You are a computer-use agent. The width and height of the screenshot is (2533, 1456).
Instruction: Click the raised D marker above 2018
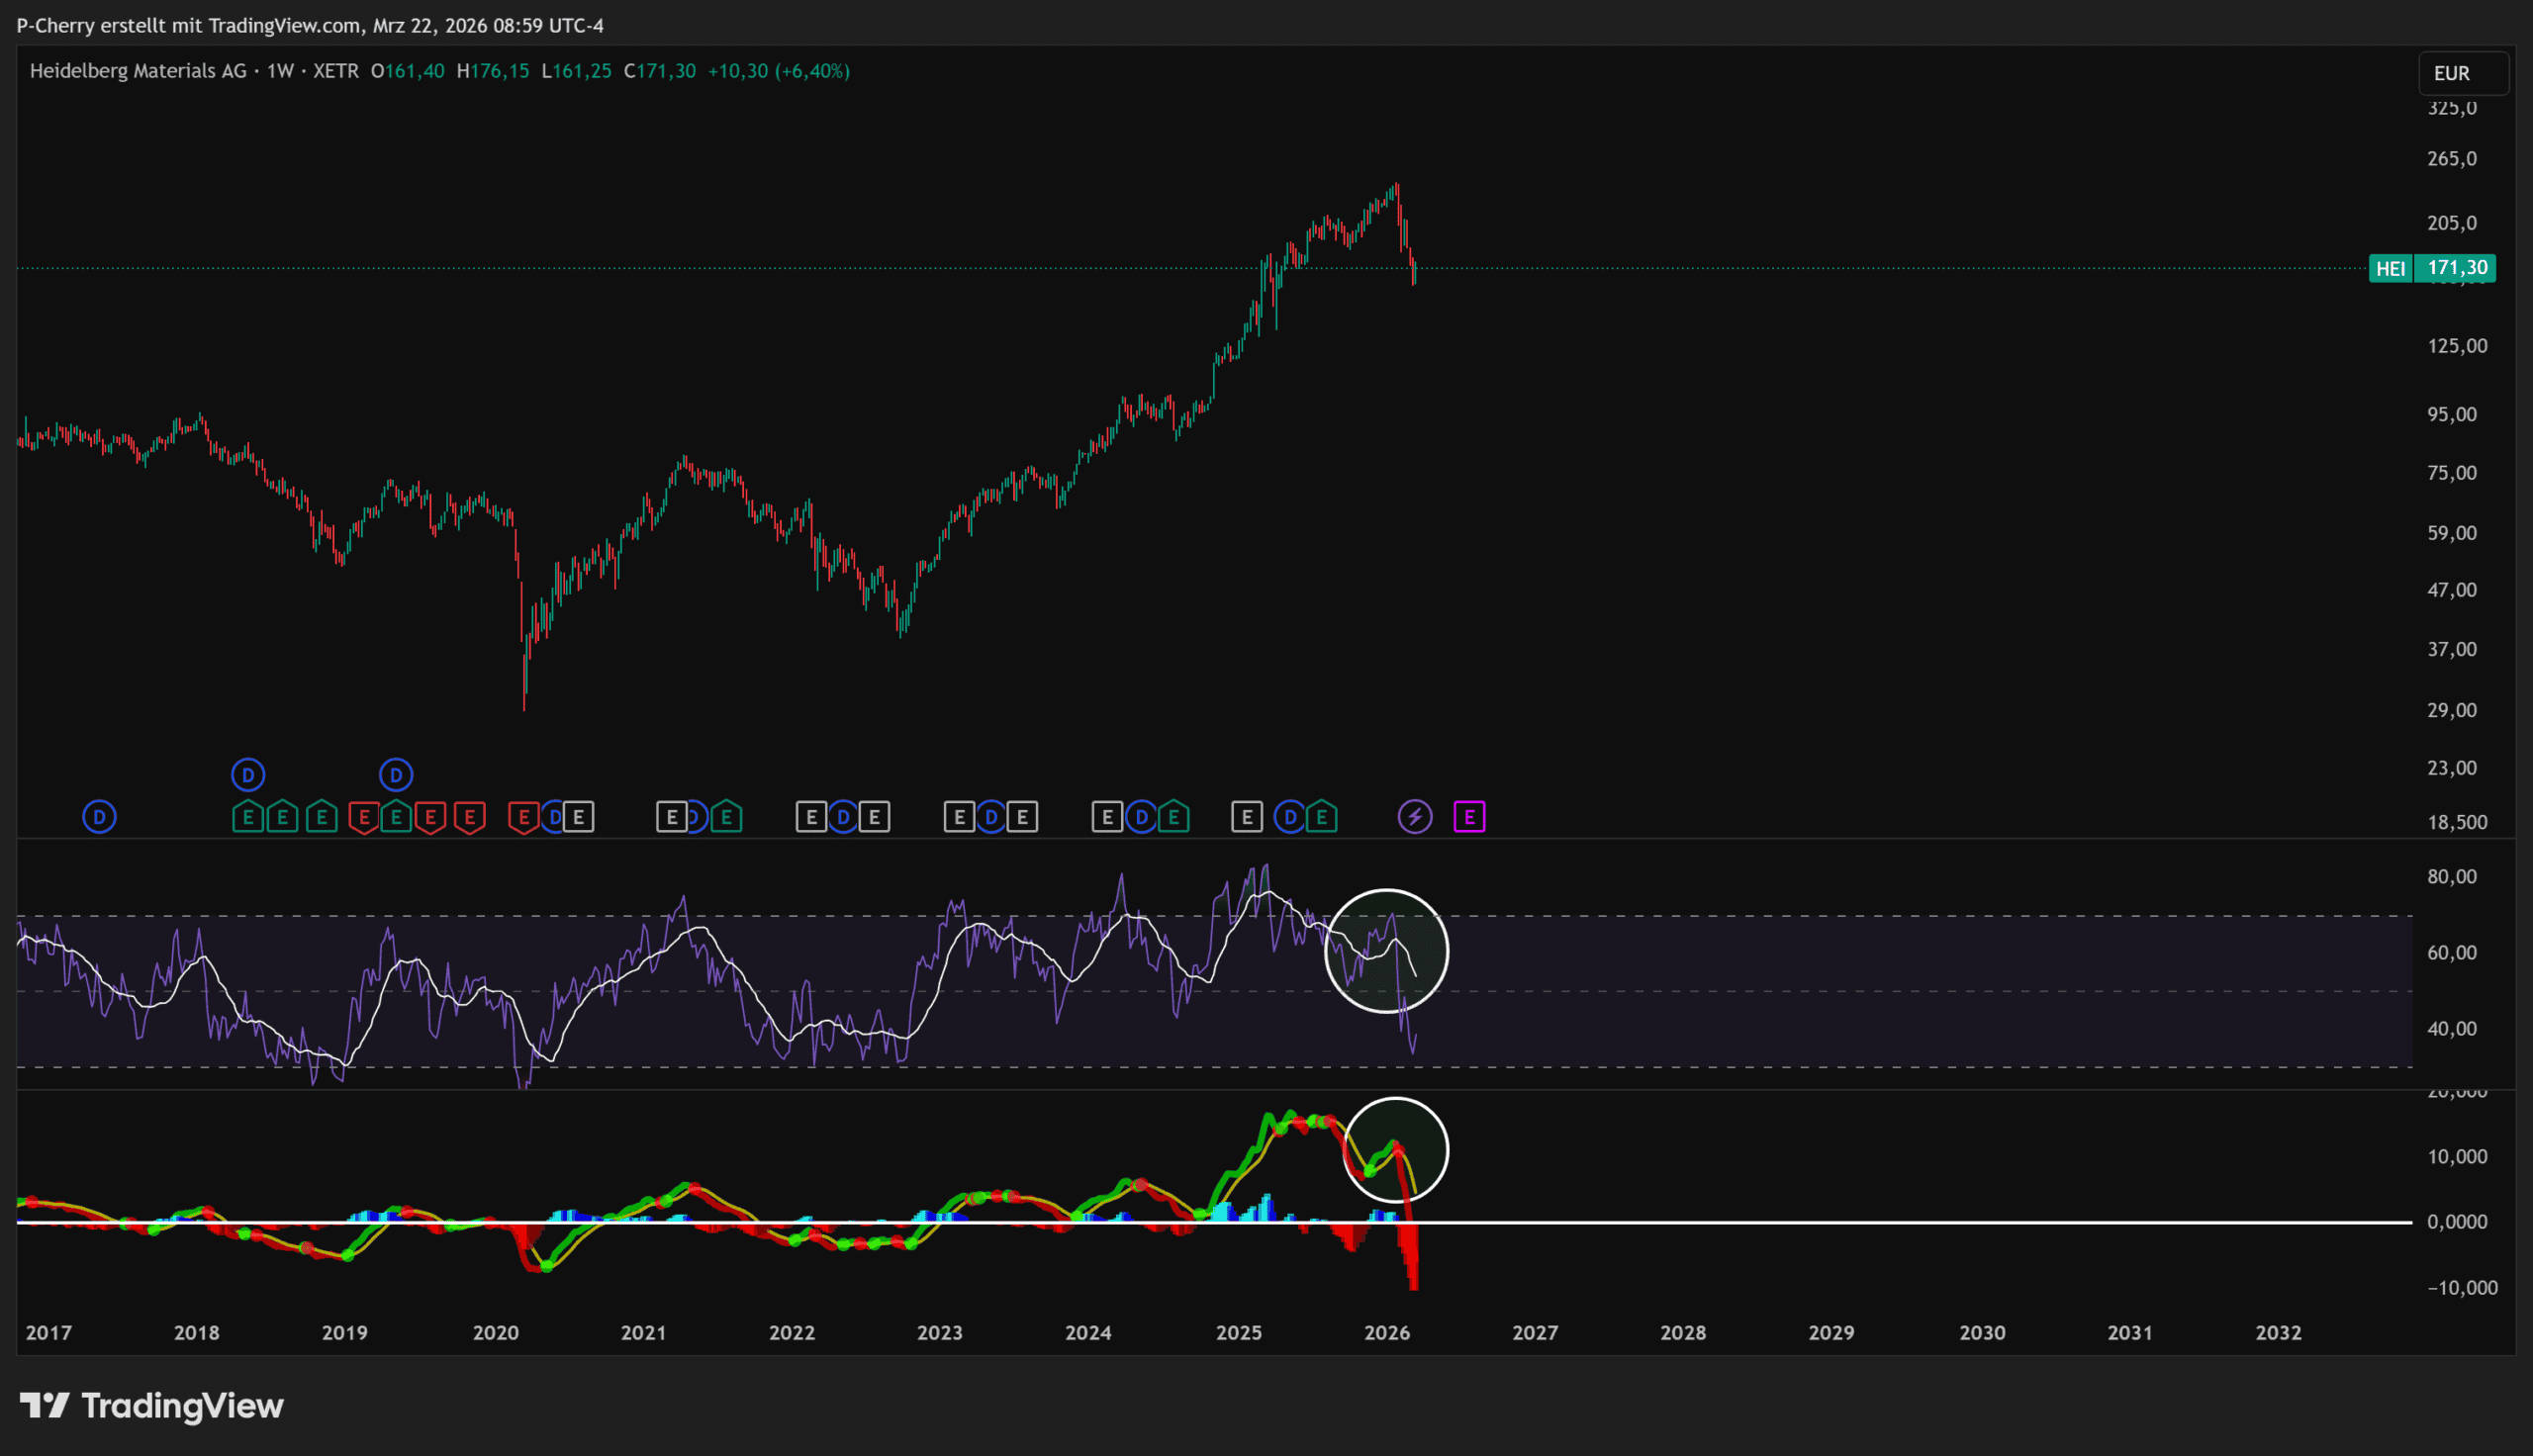(x=248, y=774)
